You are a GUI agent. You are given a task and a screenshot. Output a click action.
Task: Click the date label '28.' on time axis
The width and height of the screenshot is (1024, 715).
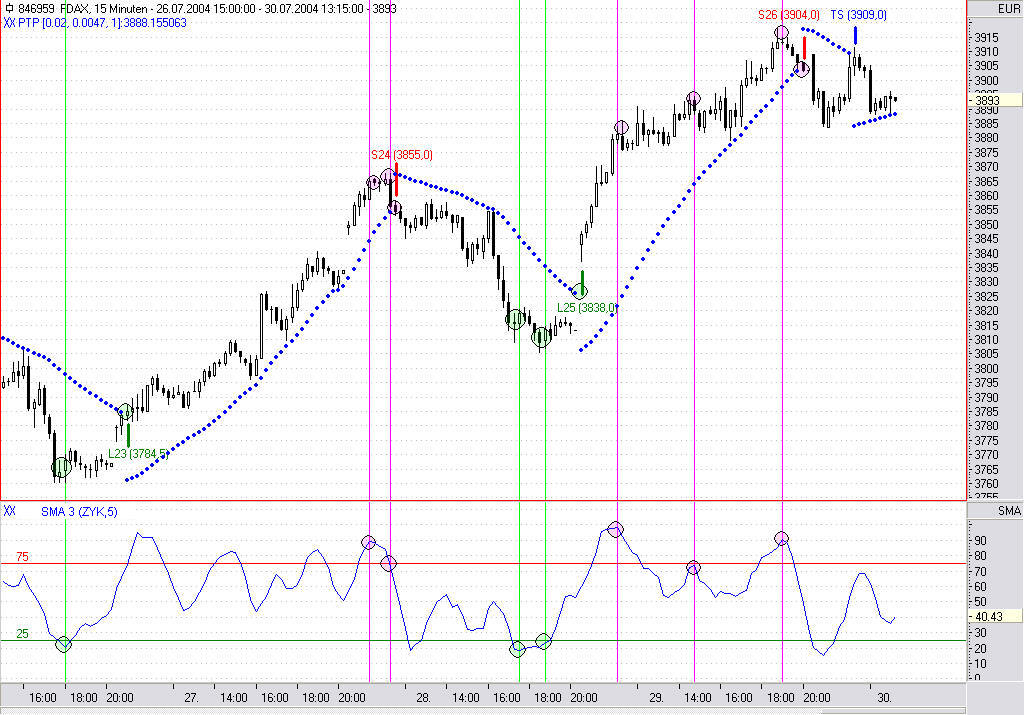(423, 697)
